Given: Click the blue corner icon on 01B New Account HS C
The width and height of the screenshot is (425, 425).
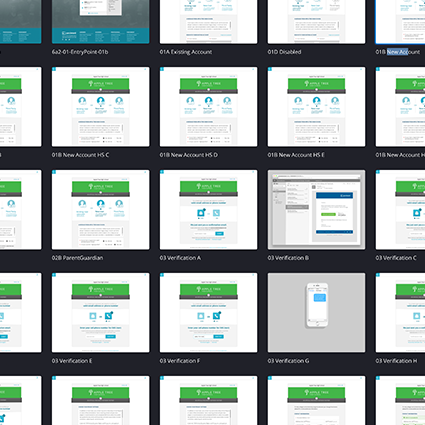Looking at the screenshot, I should (54, 69).
